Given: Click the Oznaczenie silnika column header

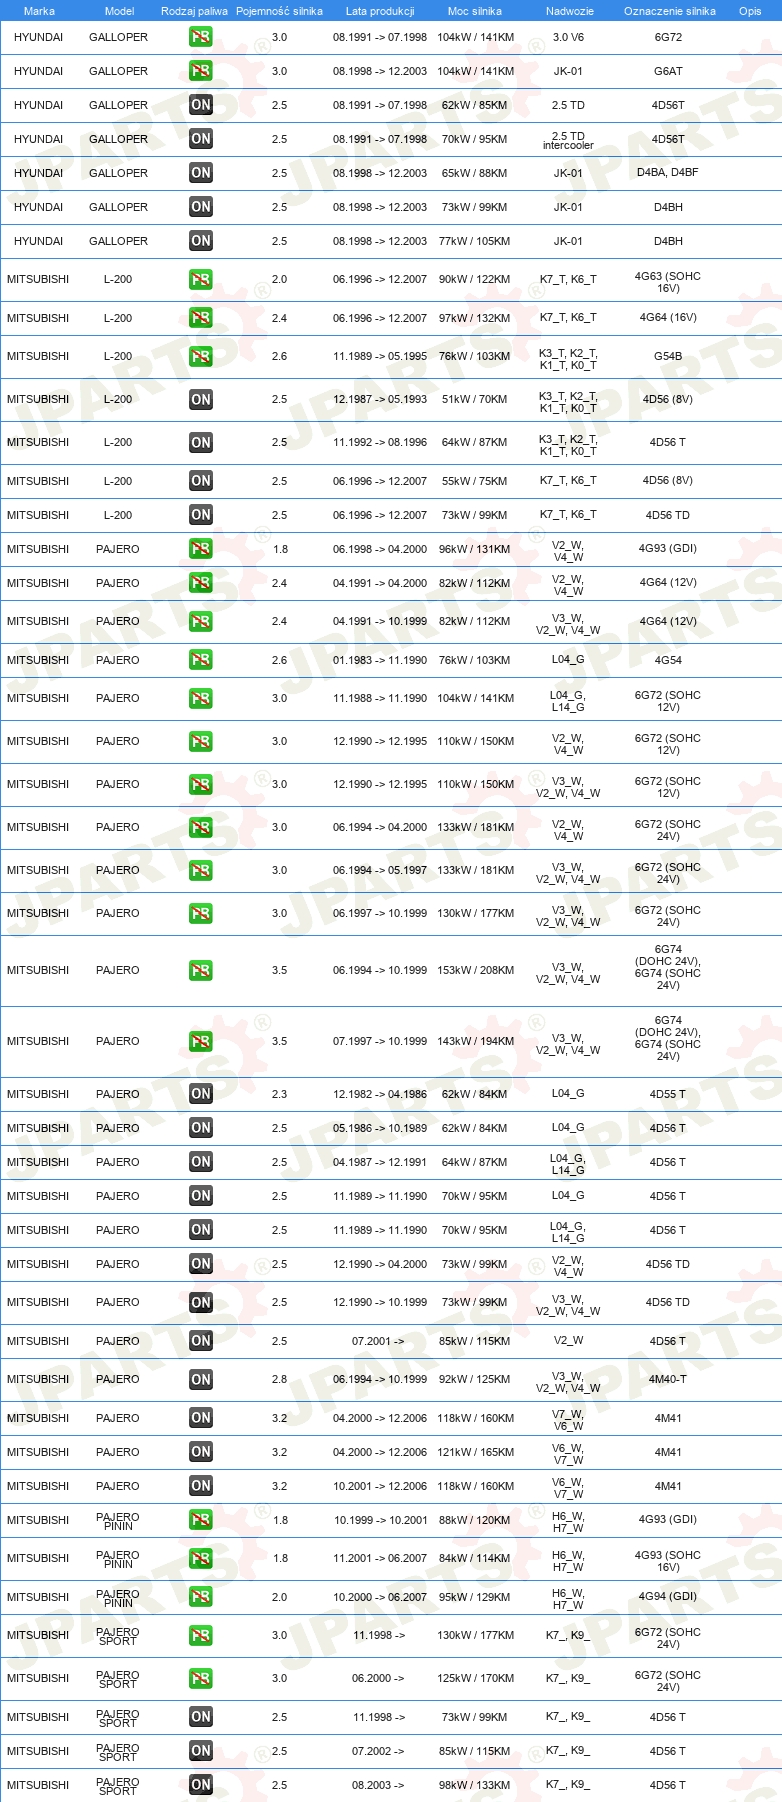Looking at the screenshot, I should point(670,11).
